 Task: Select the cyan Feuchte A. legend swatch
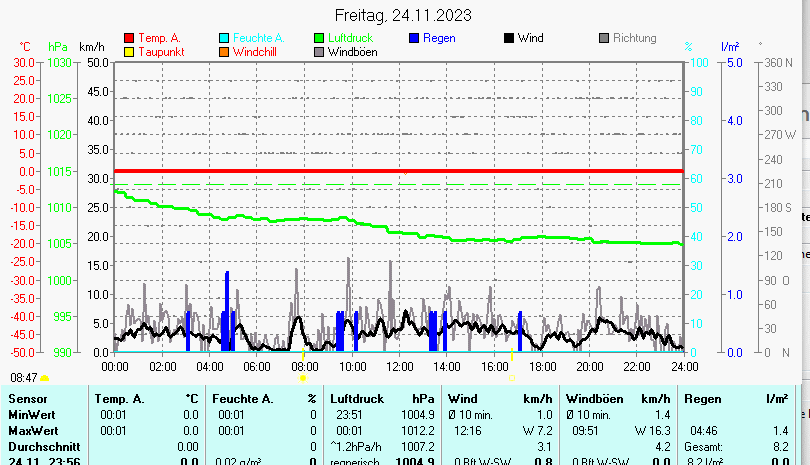224,38
